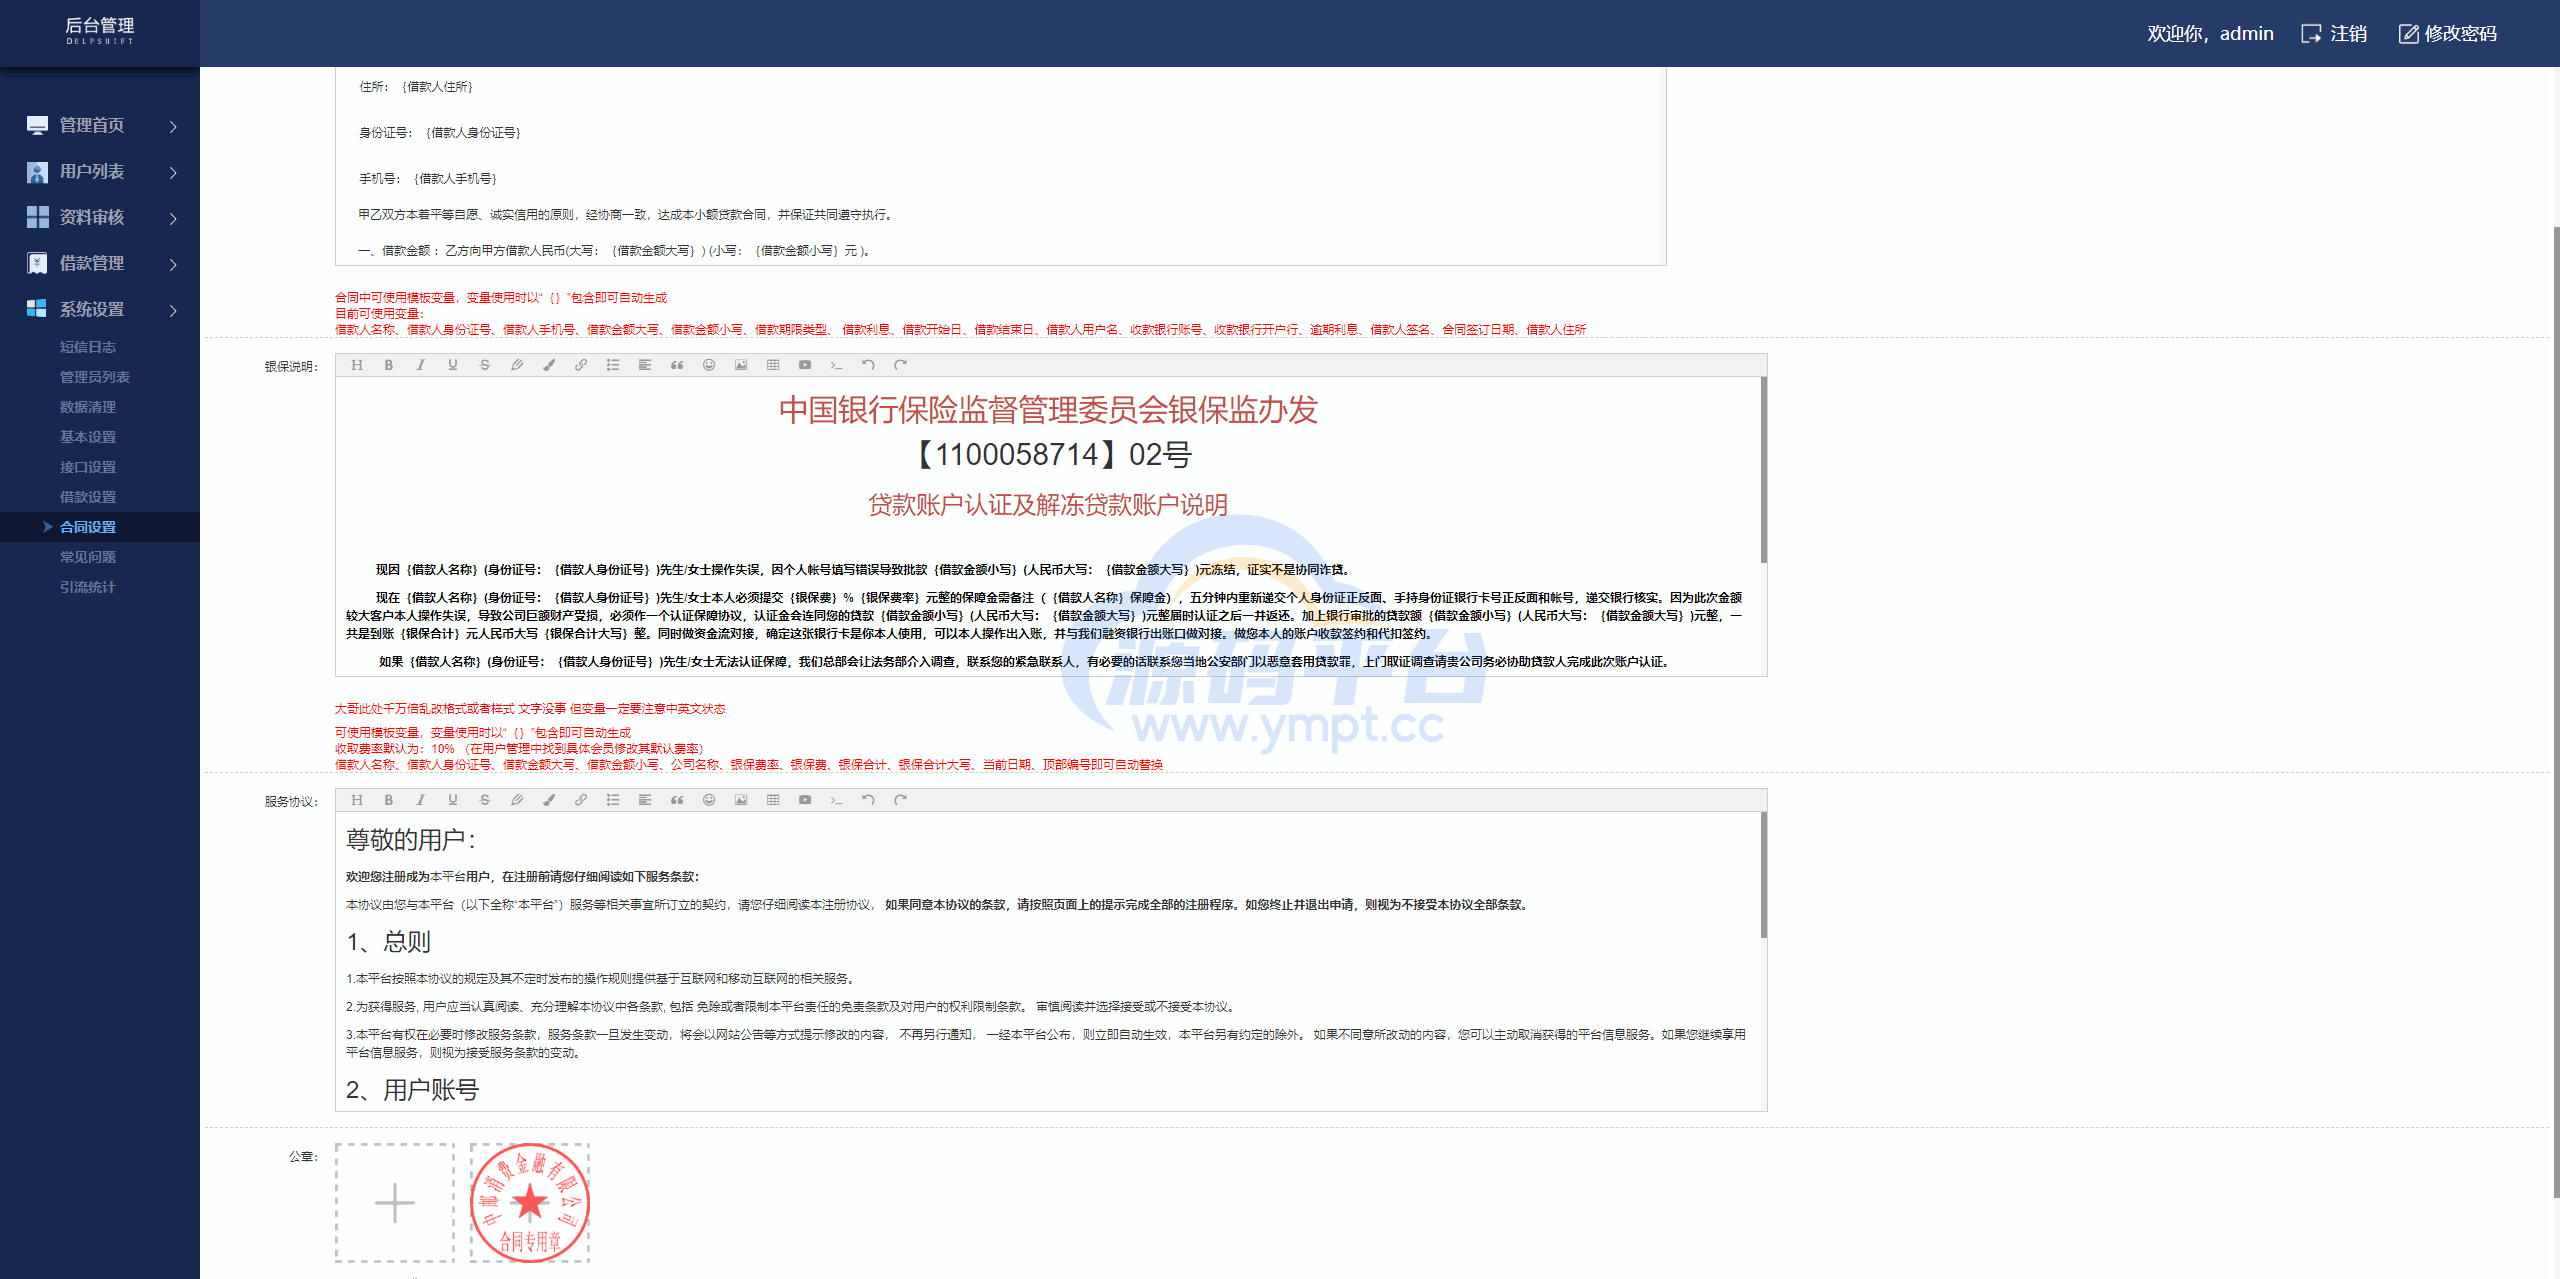Screen dimensions: 2560x1279
Task: Insert link in 银保说明 editor toolbar
Action: pos(581,365)
